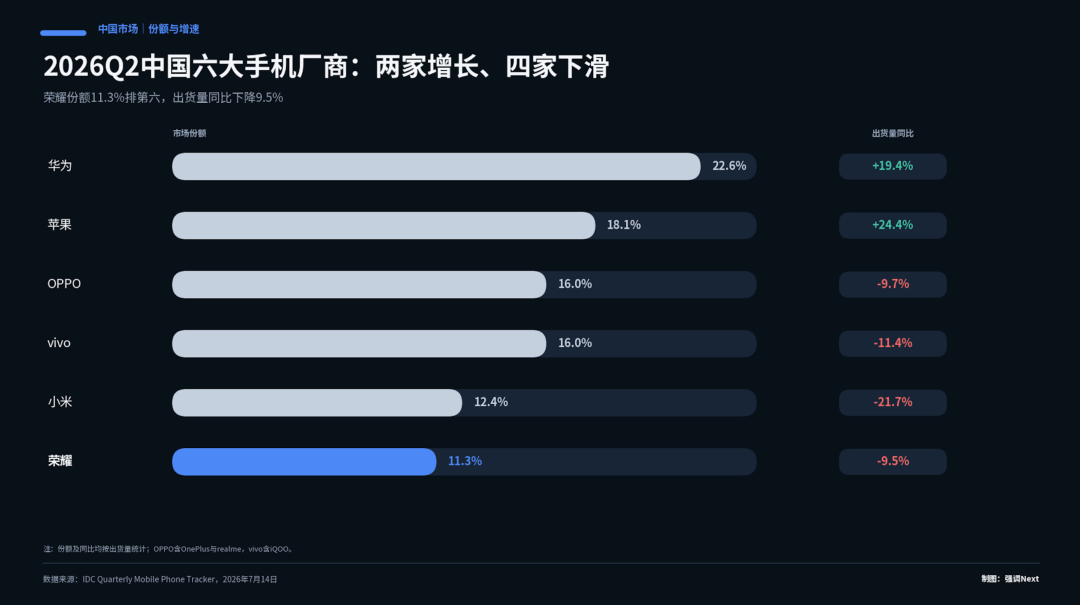Click the blue 荣耀 11.3% bar
The height and width of the screenshot is (605, 1080).
304,462
